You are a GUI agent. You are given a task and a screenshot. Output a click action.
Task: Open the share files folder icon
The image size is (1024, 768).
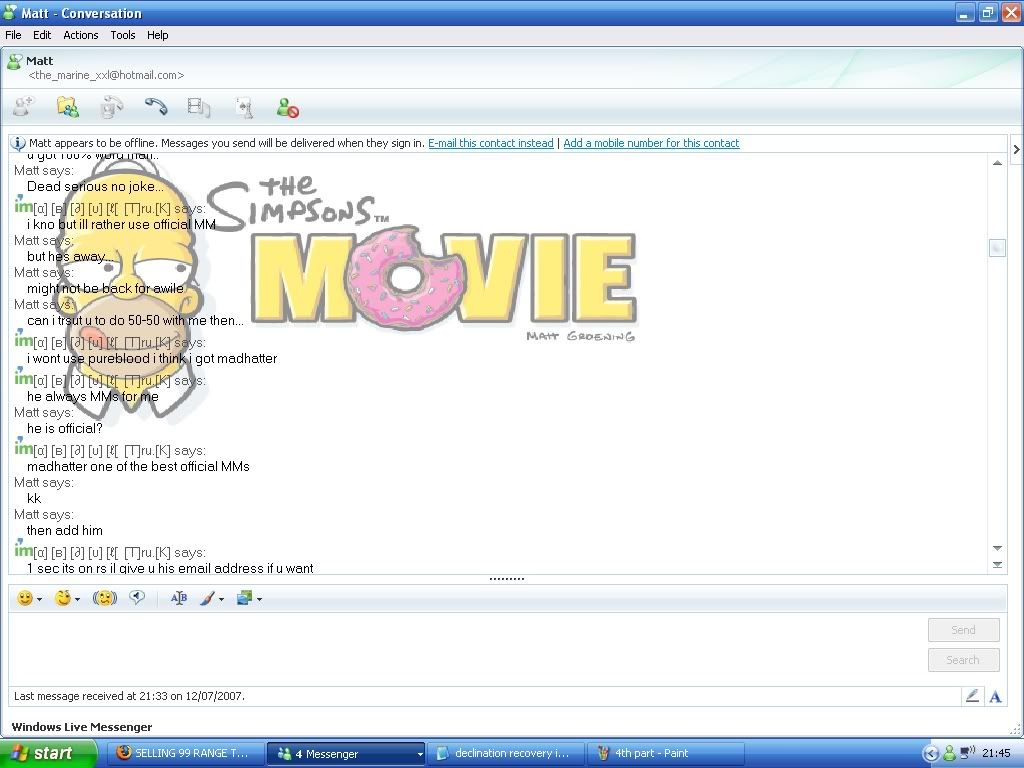click(x=67, y=107)
